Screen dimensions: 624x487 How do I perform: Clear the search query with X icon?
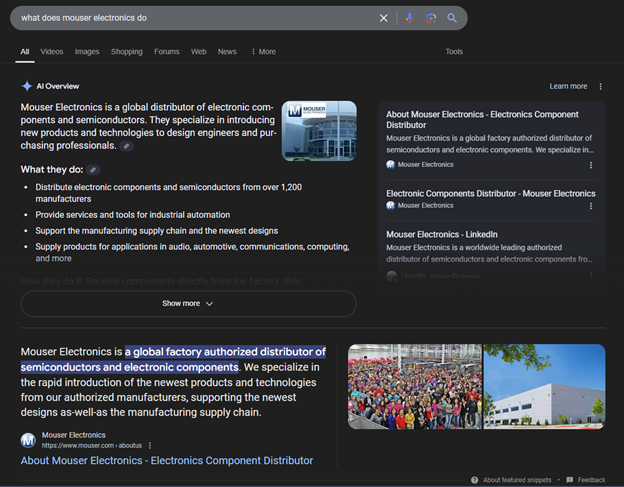point(384,18)
